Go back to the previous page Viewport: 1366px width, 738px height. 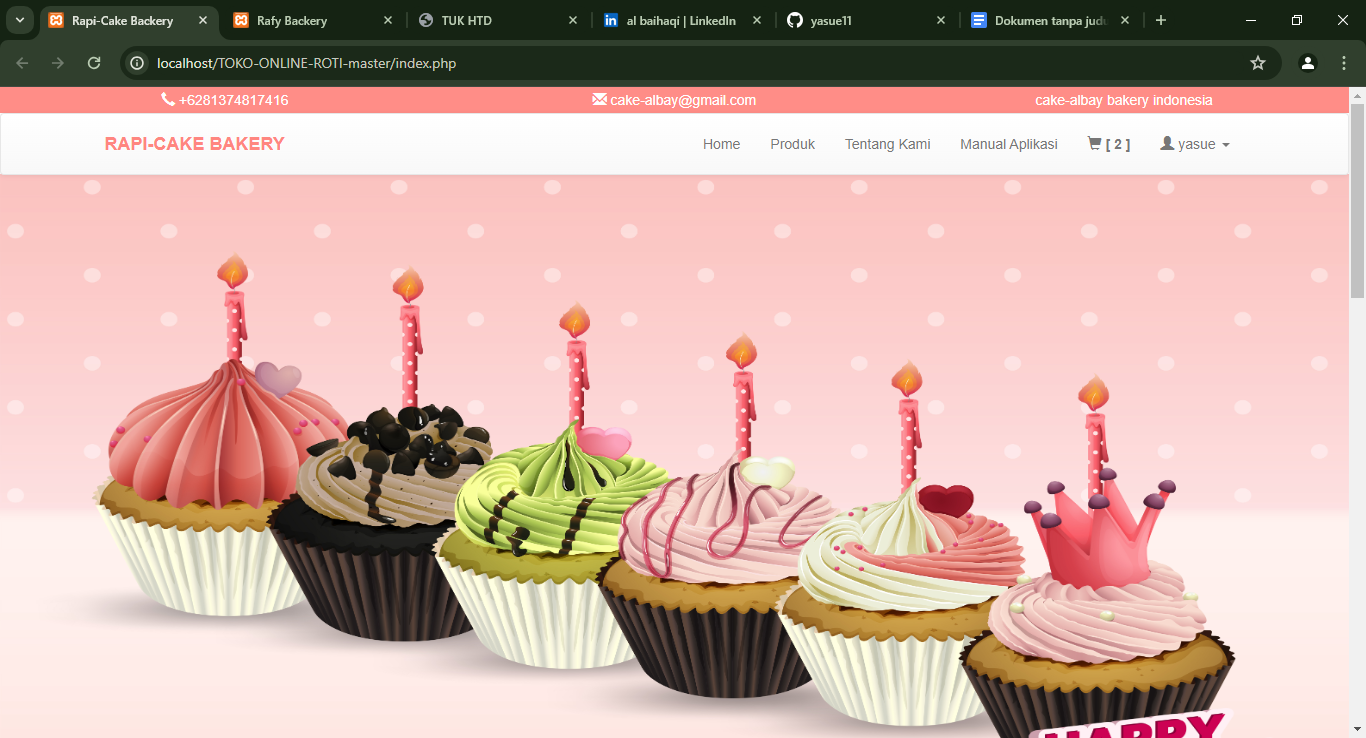pos(22,63)
